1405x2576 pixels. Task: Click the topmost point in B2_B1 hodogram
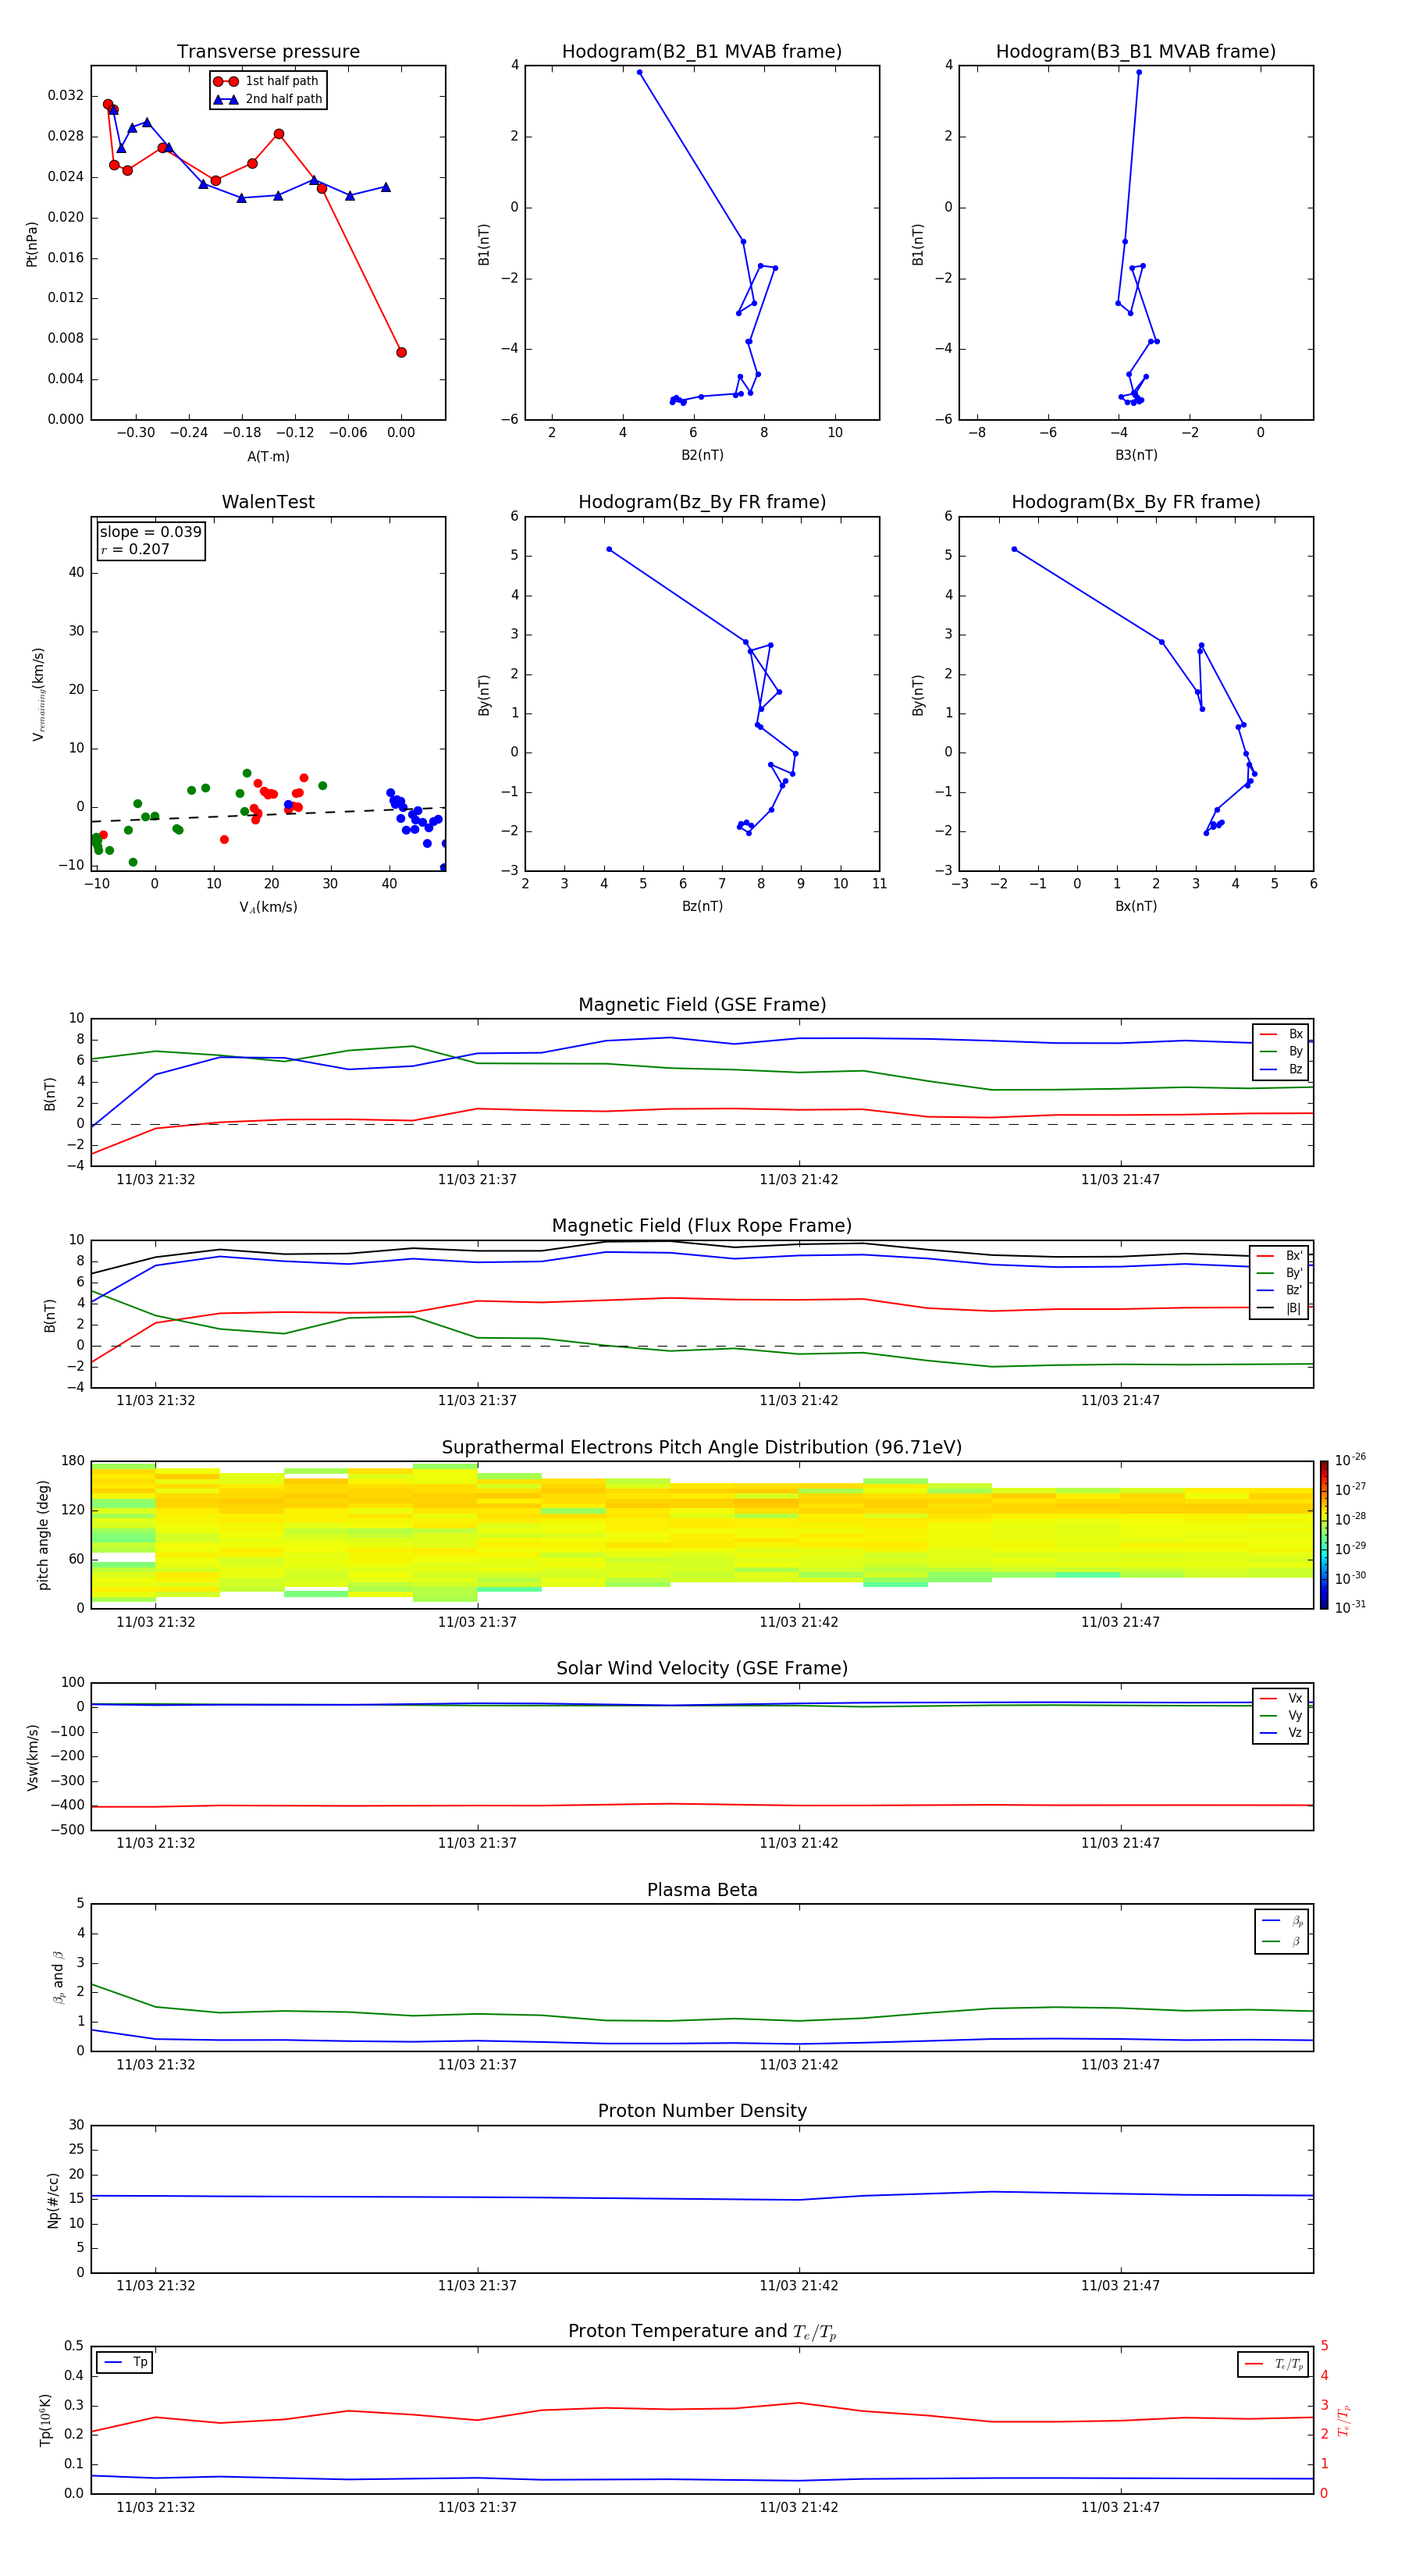[639, 72]
